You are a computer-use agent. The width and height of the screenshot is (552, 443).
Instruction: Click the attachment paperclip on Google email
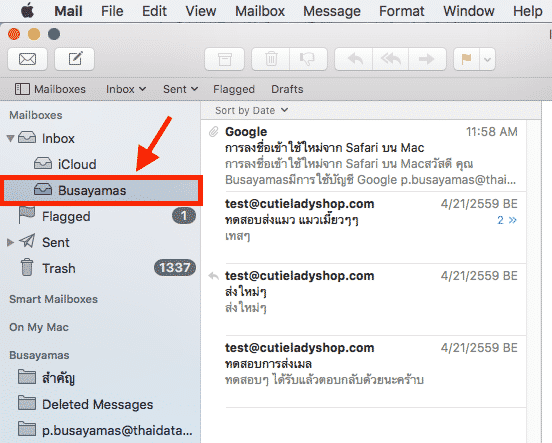[213, 132]
